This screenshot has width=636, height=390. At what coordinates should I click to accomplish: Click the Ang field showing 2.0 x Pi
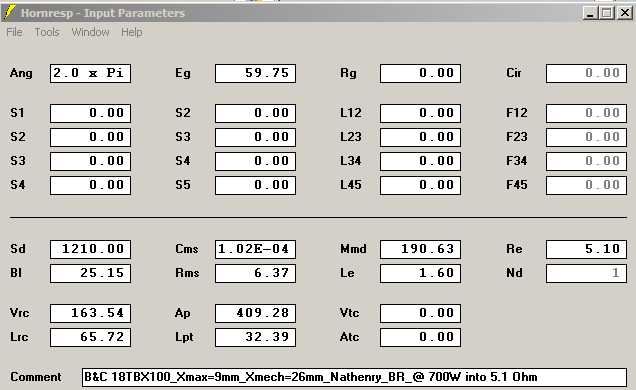click(x=90, y=73)
